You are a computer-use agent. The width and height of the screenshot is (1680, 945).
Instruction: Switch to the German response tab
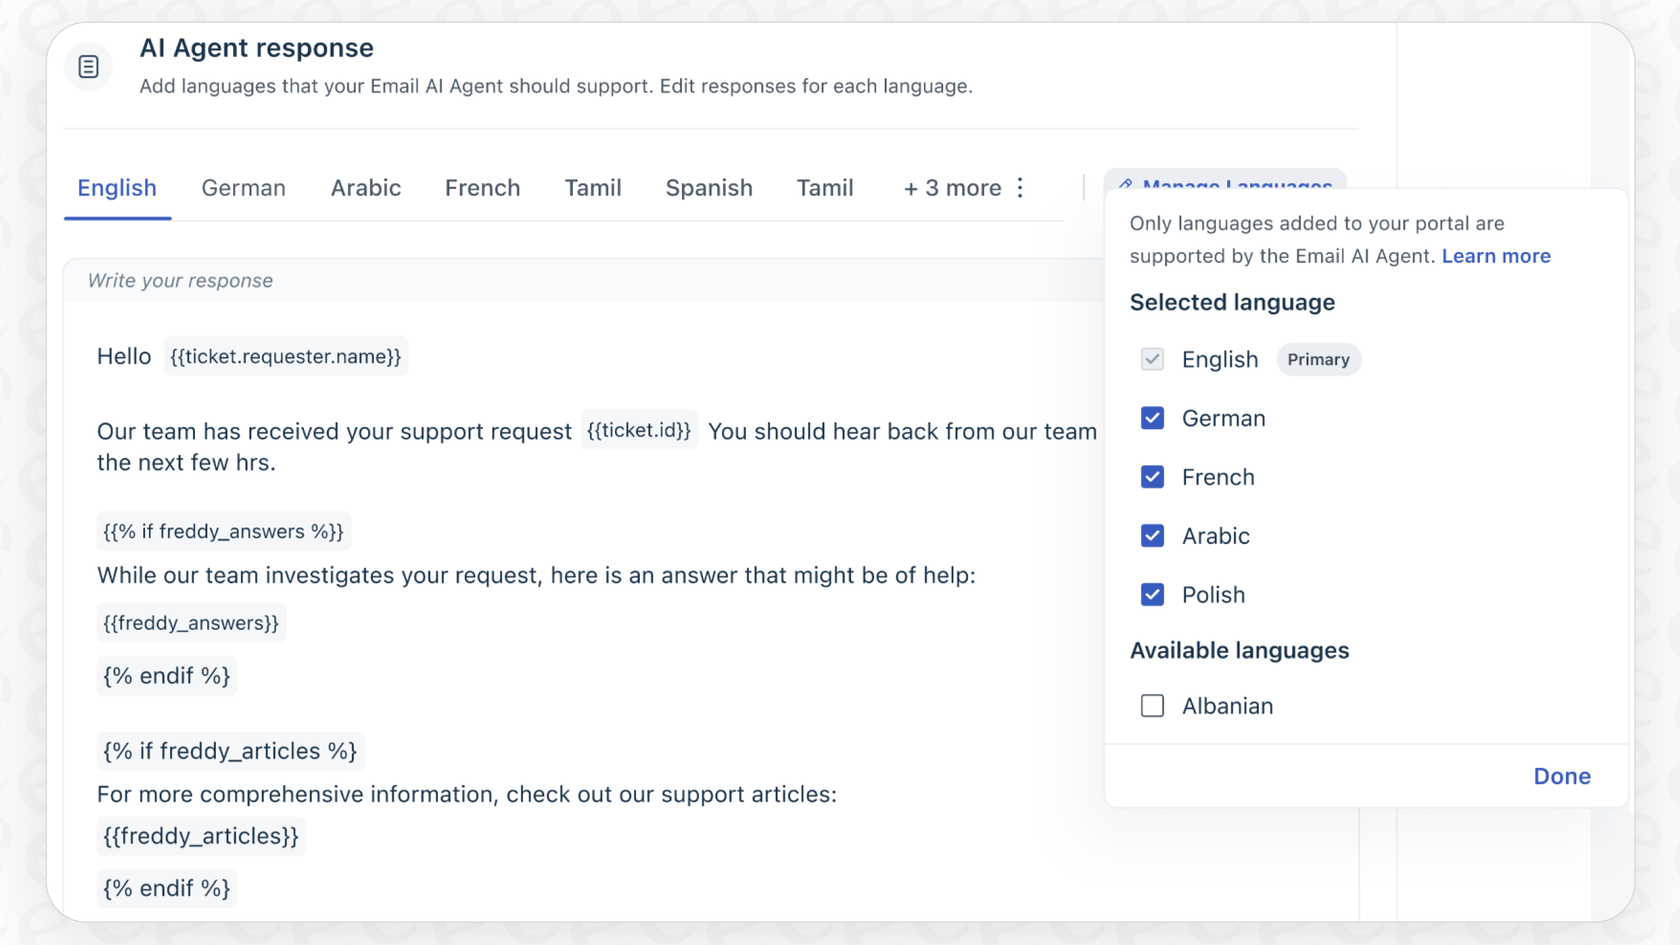pos(243,187)
